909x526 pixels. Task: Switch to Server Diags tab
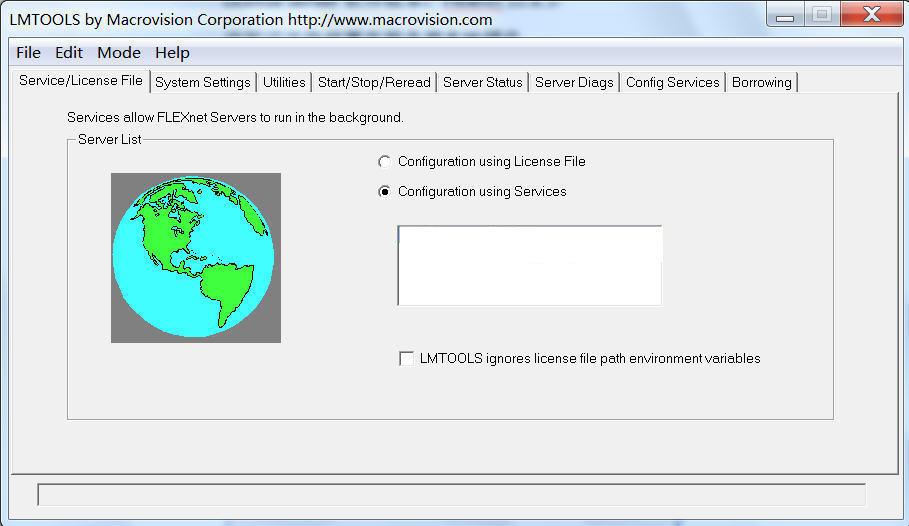(x=574, y=82)
